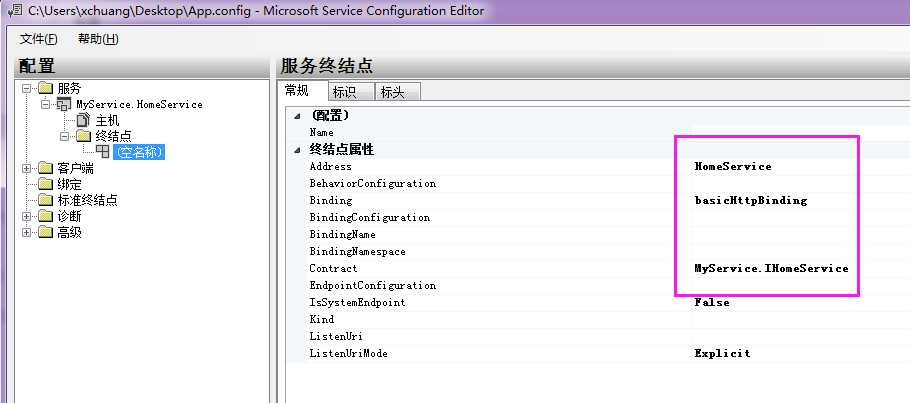
Task: Select the IsSystemEndpoint False value
Action: (712, 302)
